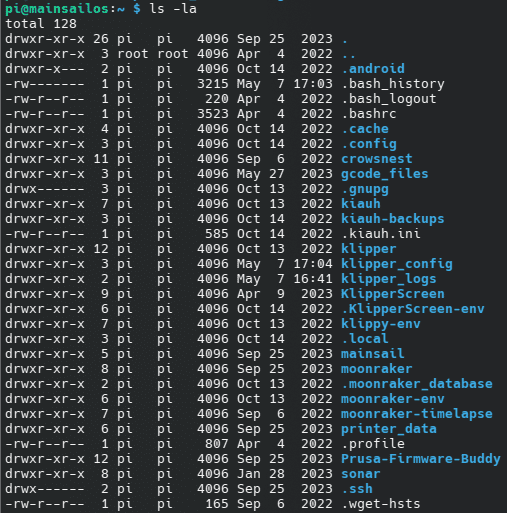Click the .android directory name

373,69
